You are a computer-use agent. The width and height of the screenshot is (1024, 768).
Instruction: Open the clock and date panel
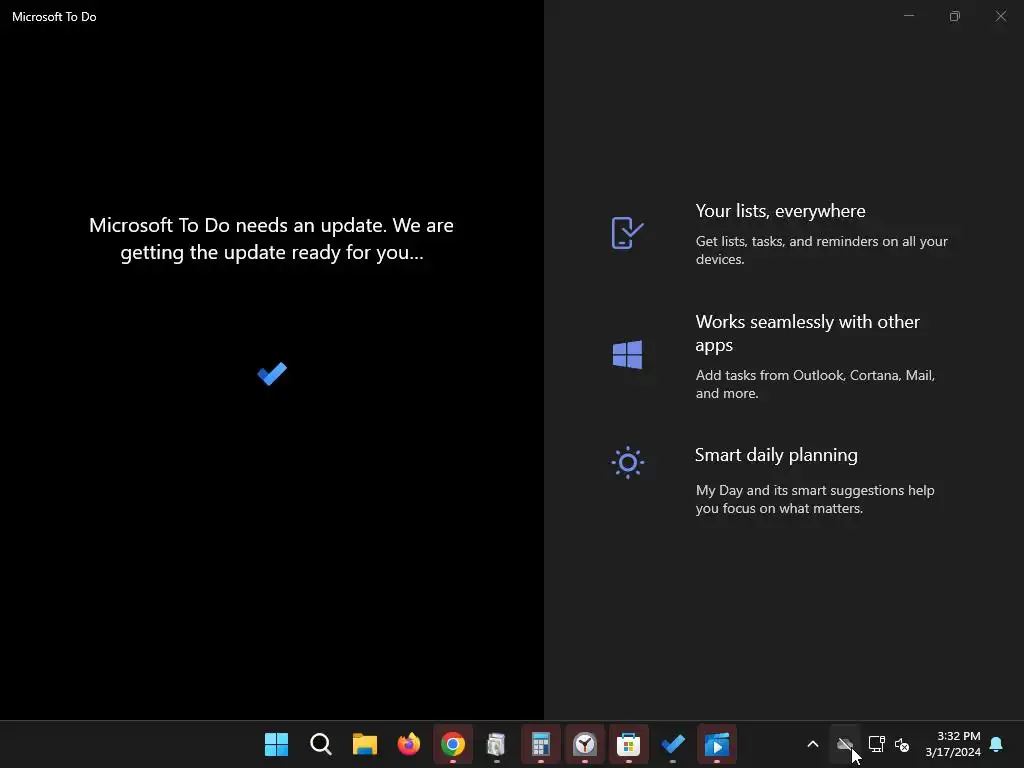pyautogui.click(x=953, y=744)
